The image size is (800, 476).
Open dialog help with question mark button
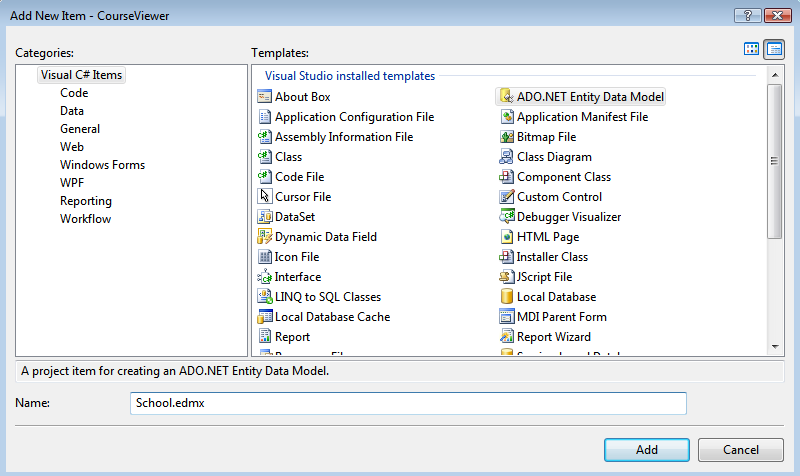747,15
